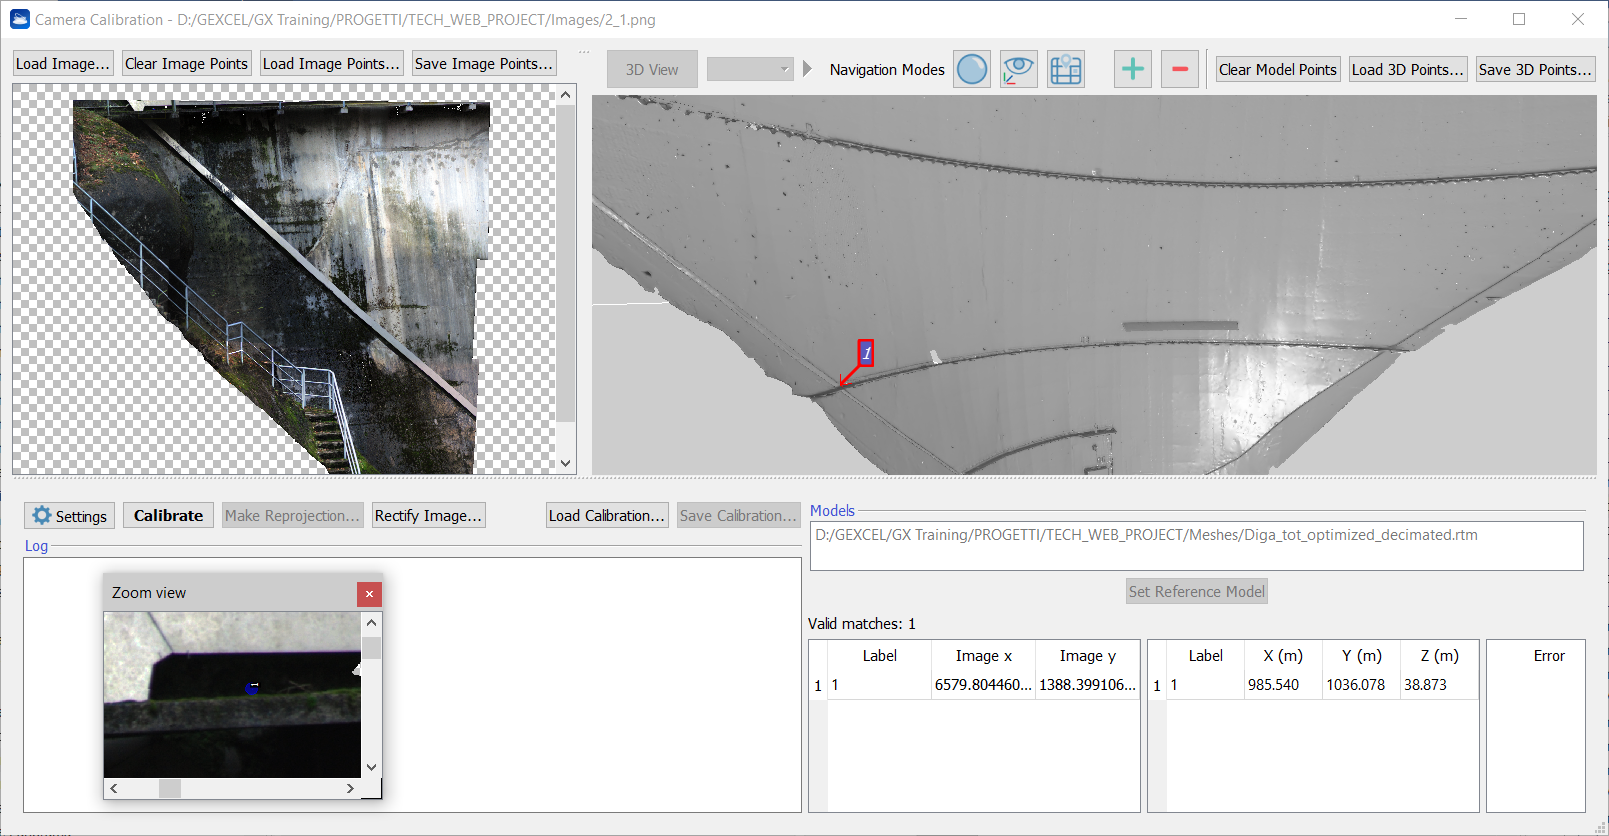This screenshot has width=1609, height=836.
Task: Open the empty dropdown beside 3D View
Action: click(x=750, y=69)
